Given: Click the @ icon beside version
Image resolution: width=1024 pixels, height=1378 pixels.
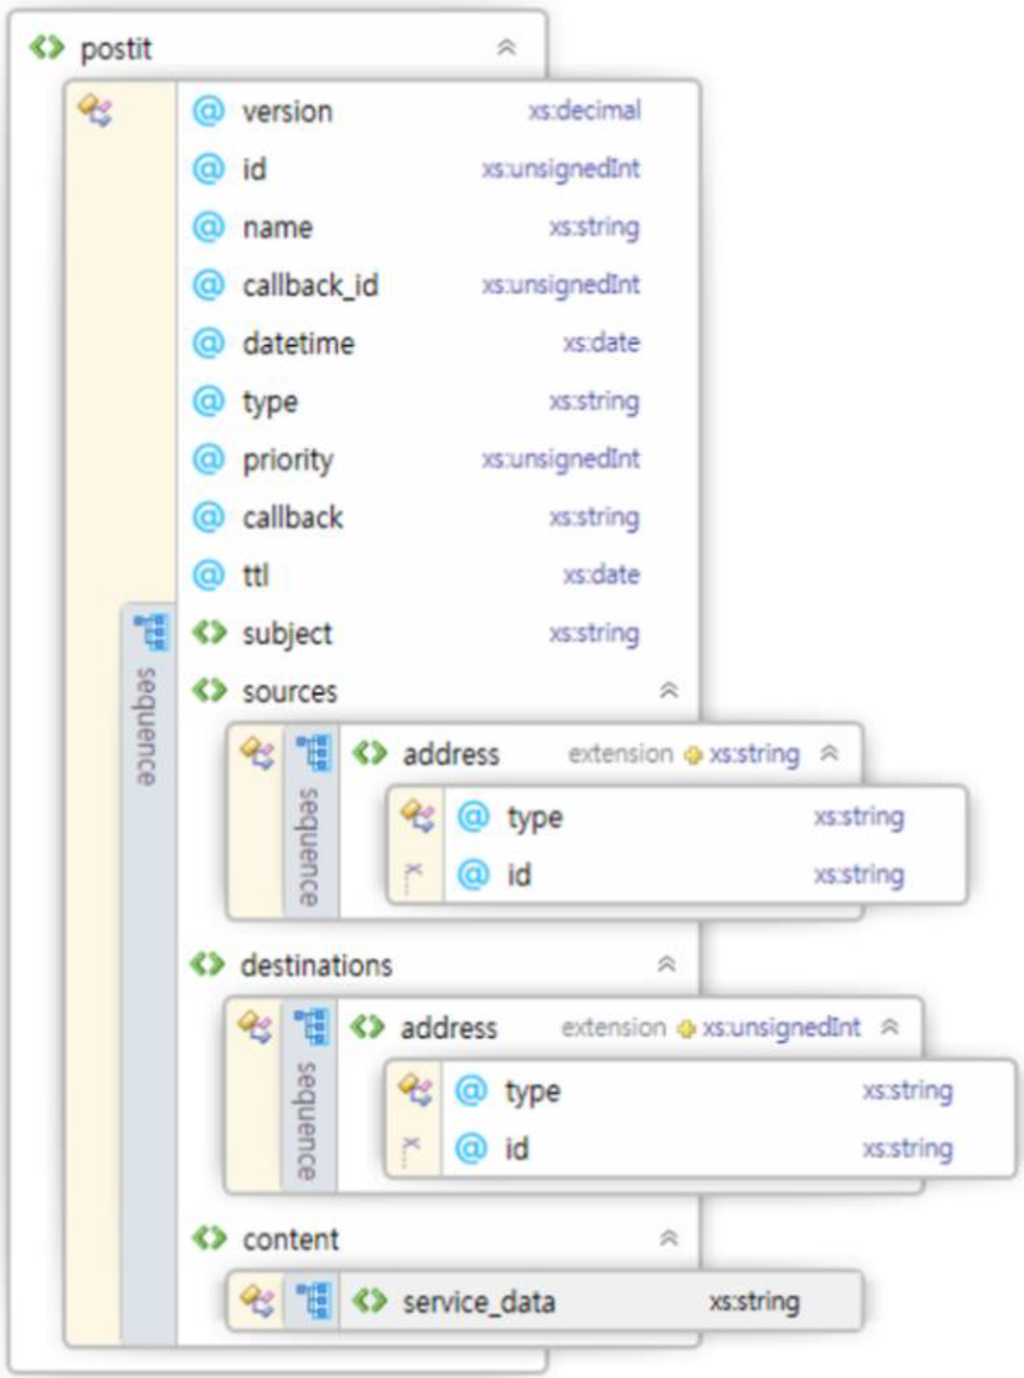Looking at the screenshot, I should [x=208, y=111].
